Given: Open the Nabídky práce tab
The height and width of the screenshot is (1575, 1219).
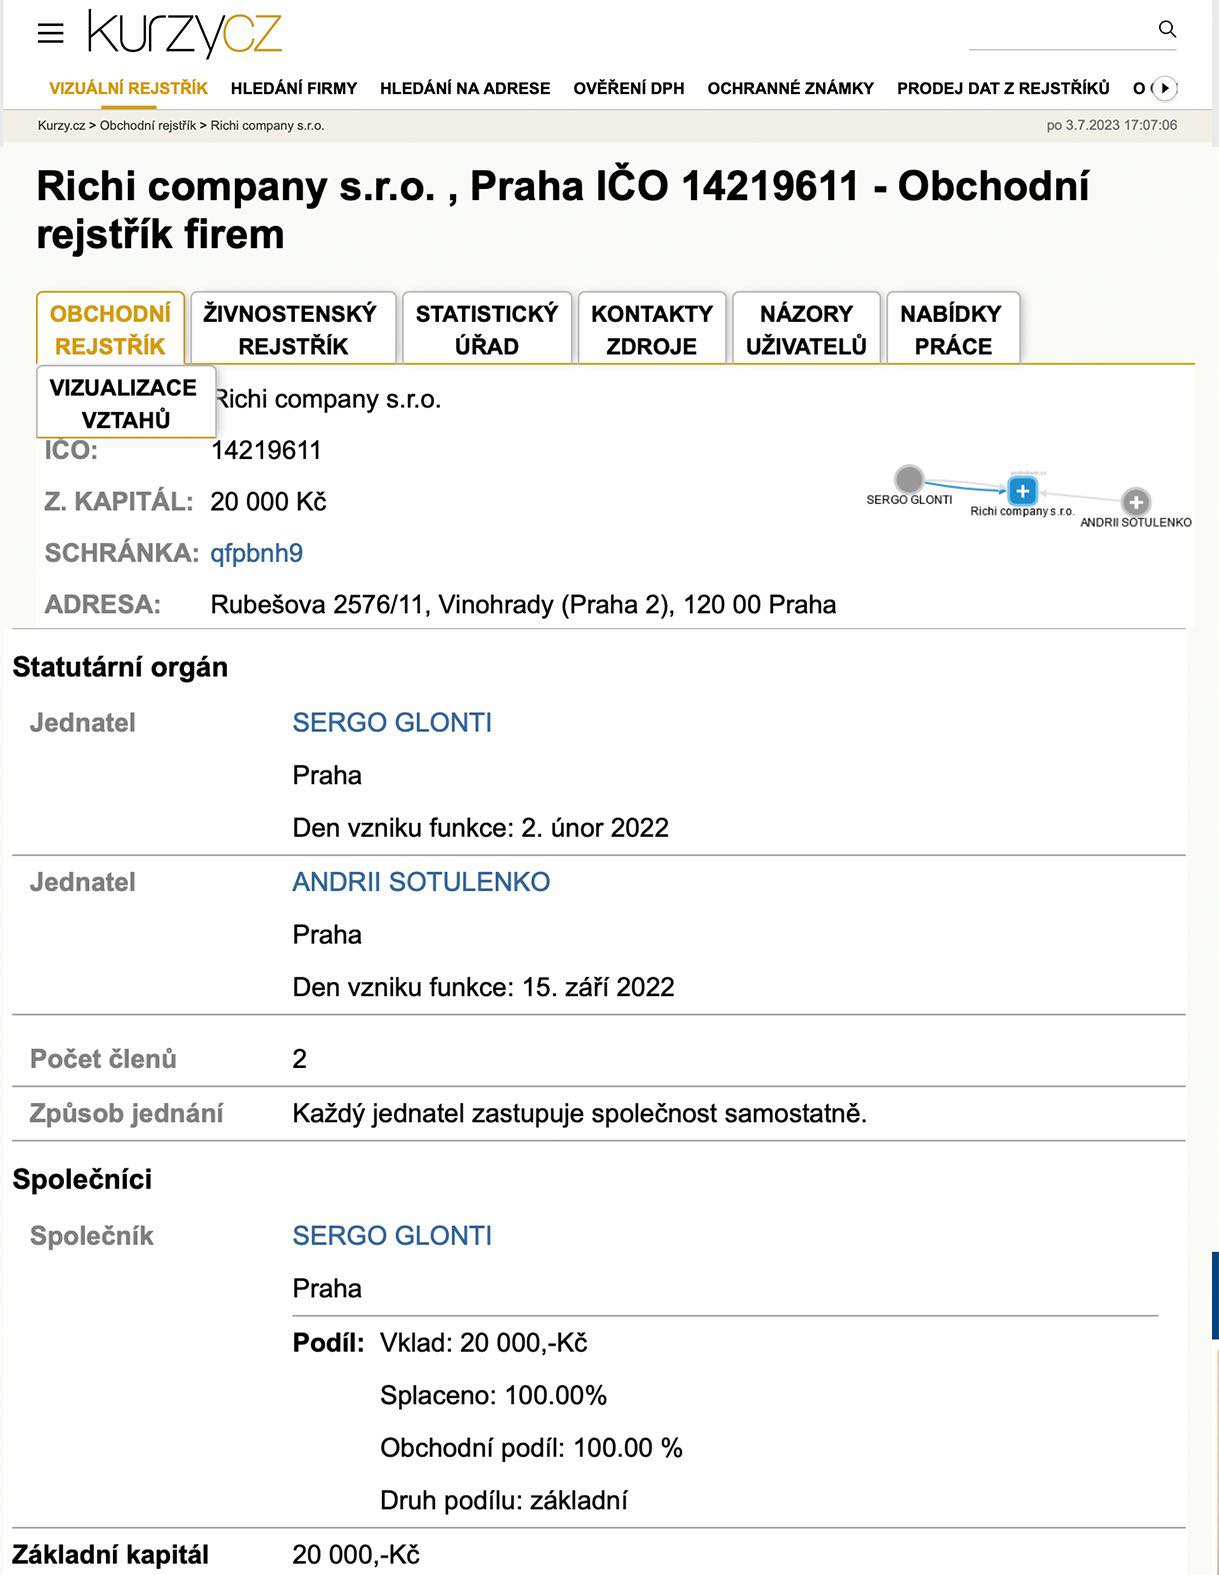Looking at the screenshot, I should (952, 329).
